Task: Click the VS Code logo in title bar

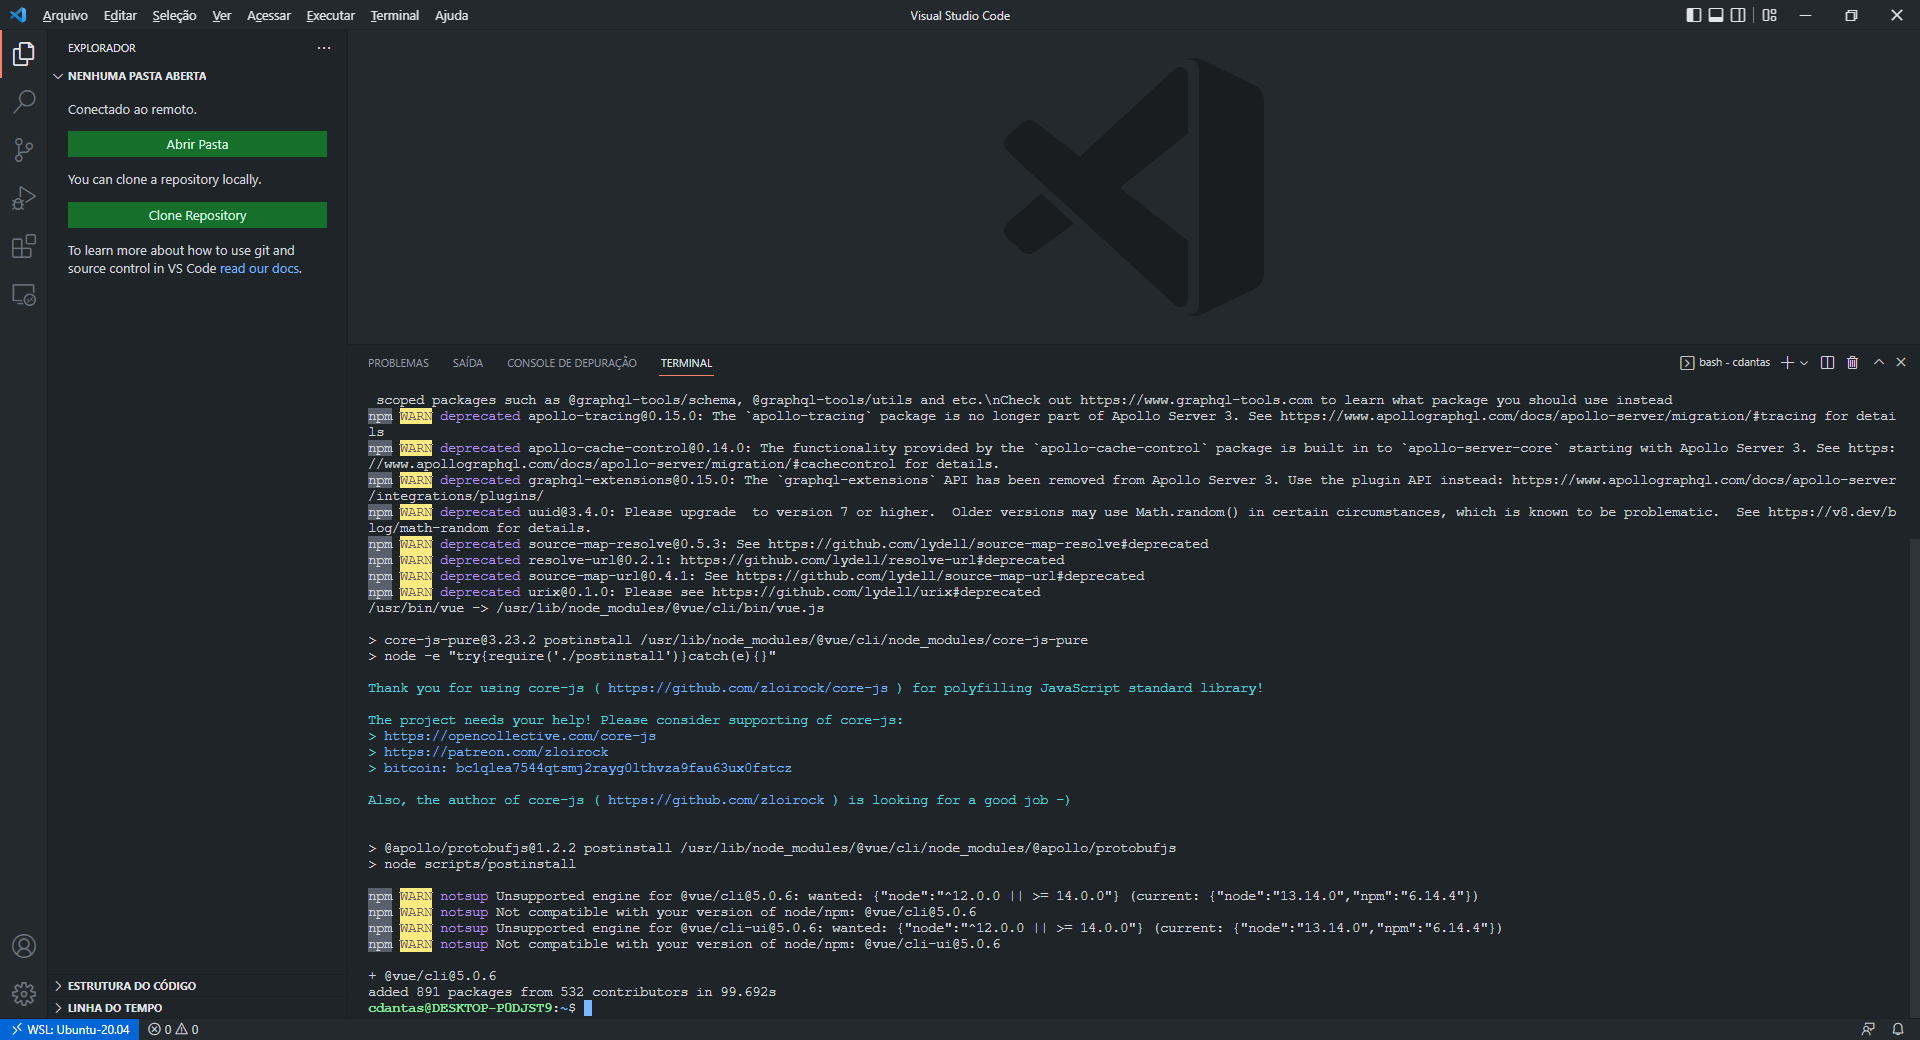Action: point(18,15)
